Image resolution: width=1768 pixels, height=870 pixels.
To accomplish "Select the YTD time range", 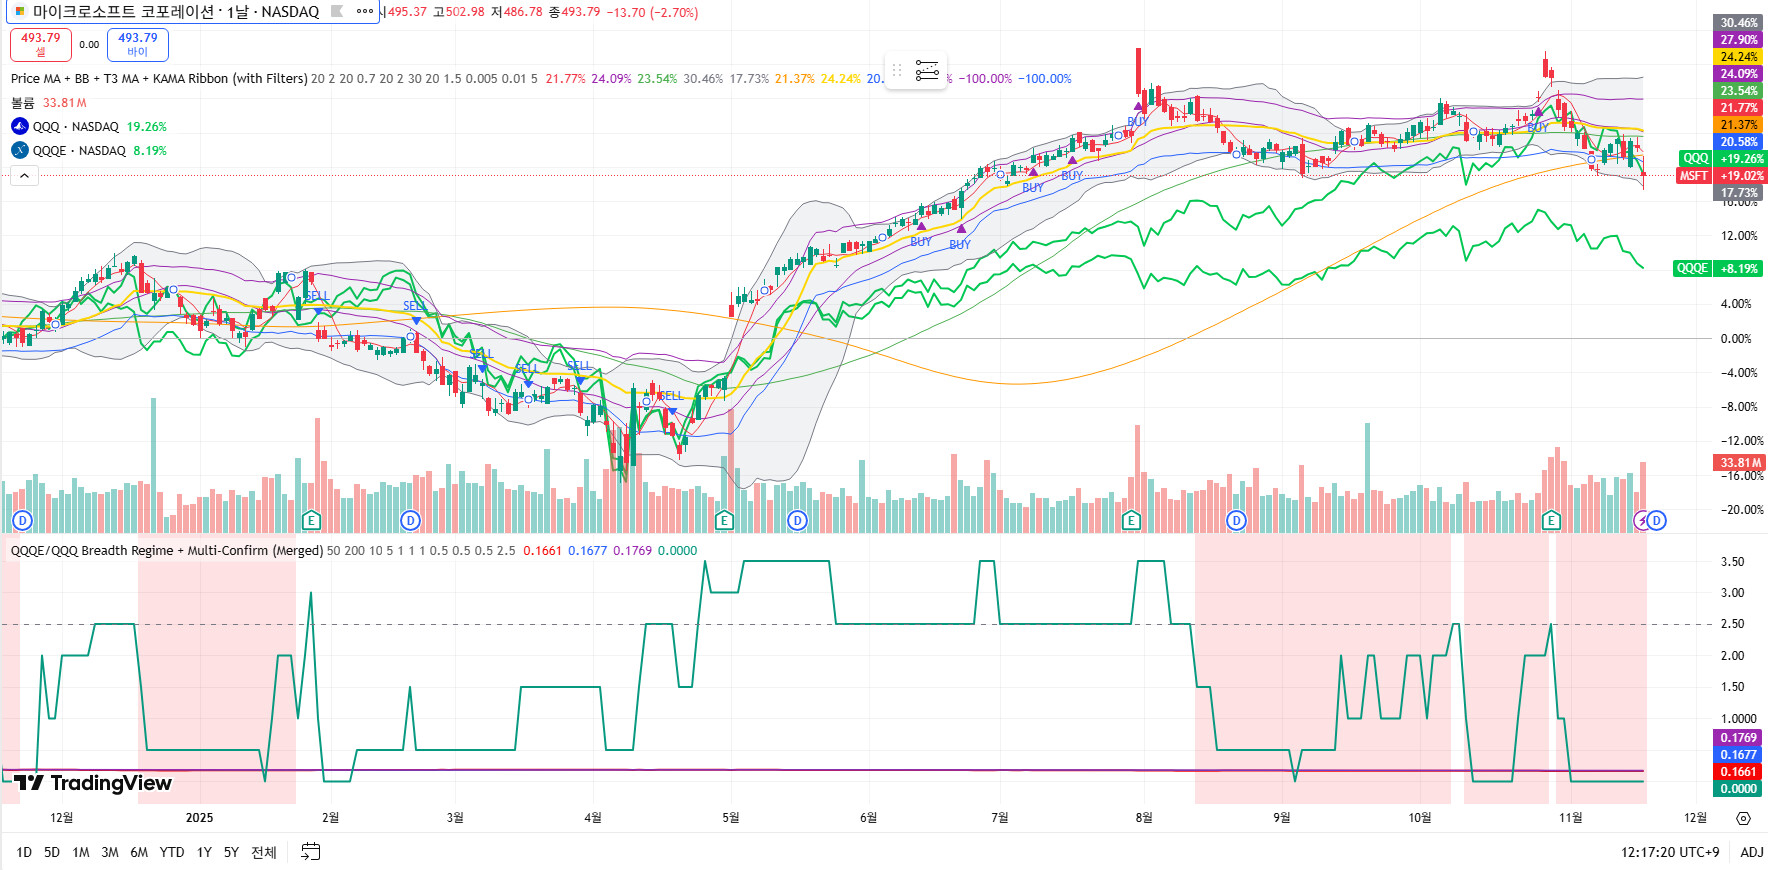I will [x=172, y=852].
